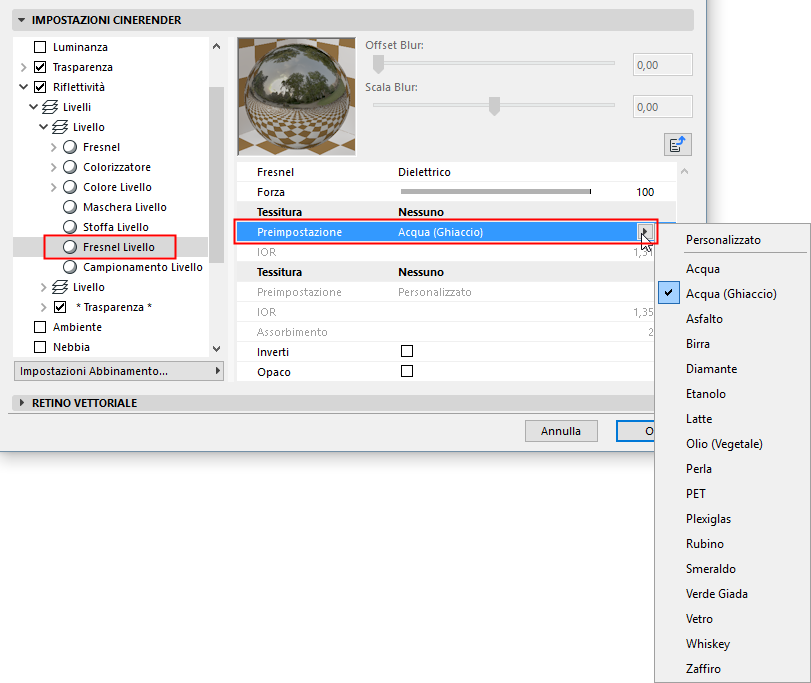Select the first Tessitura Nessuno row

point(456,212)
